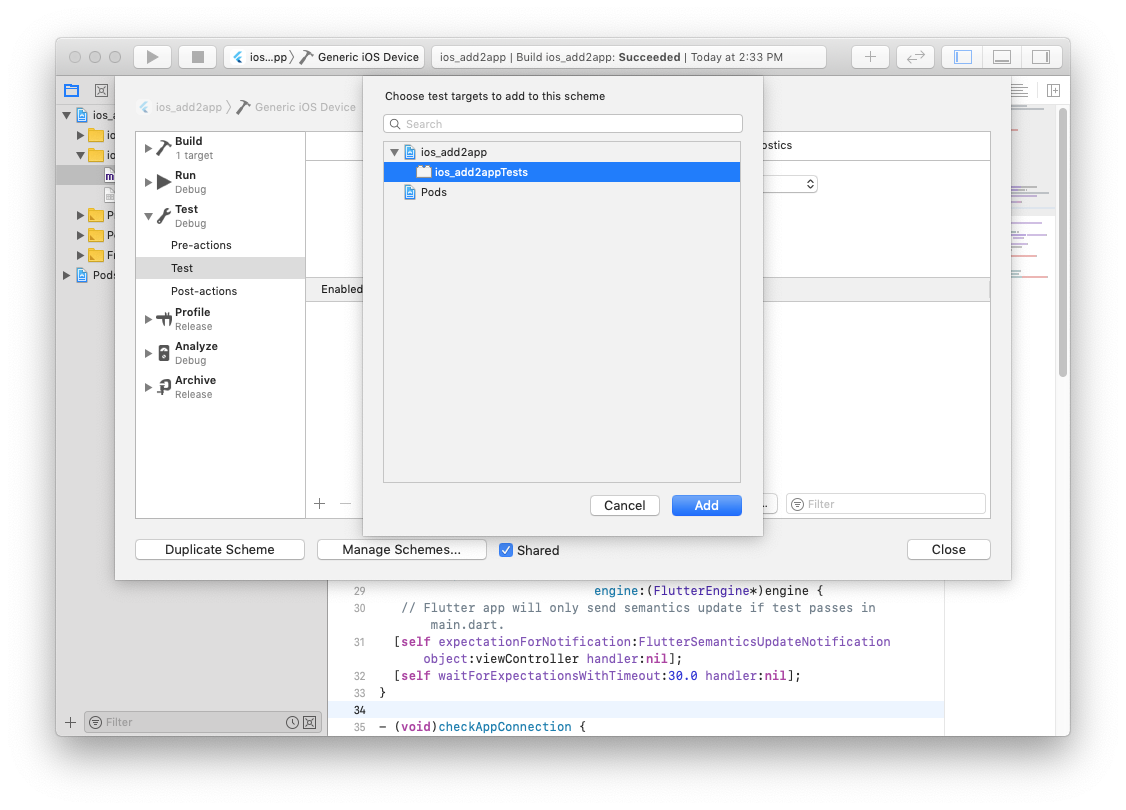Viewport: 1126px width, 810px height.
Task: Select the Build hammer icon
Action: point(164,148)
